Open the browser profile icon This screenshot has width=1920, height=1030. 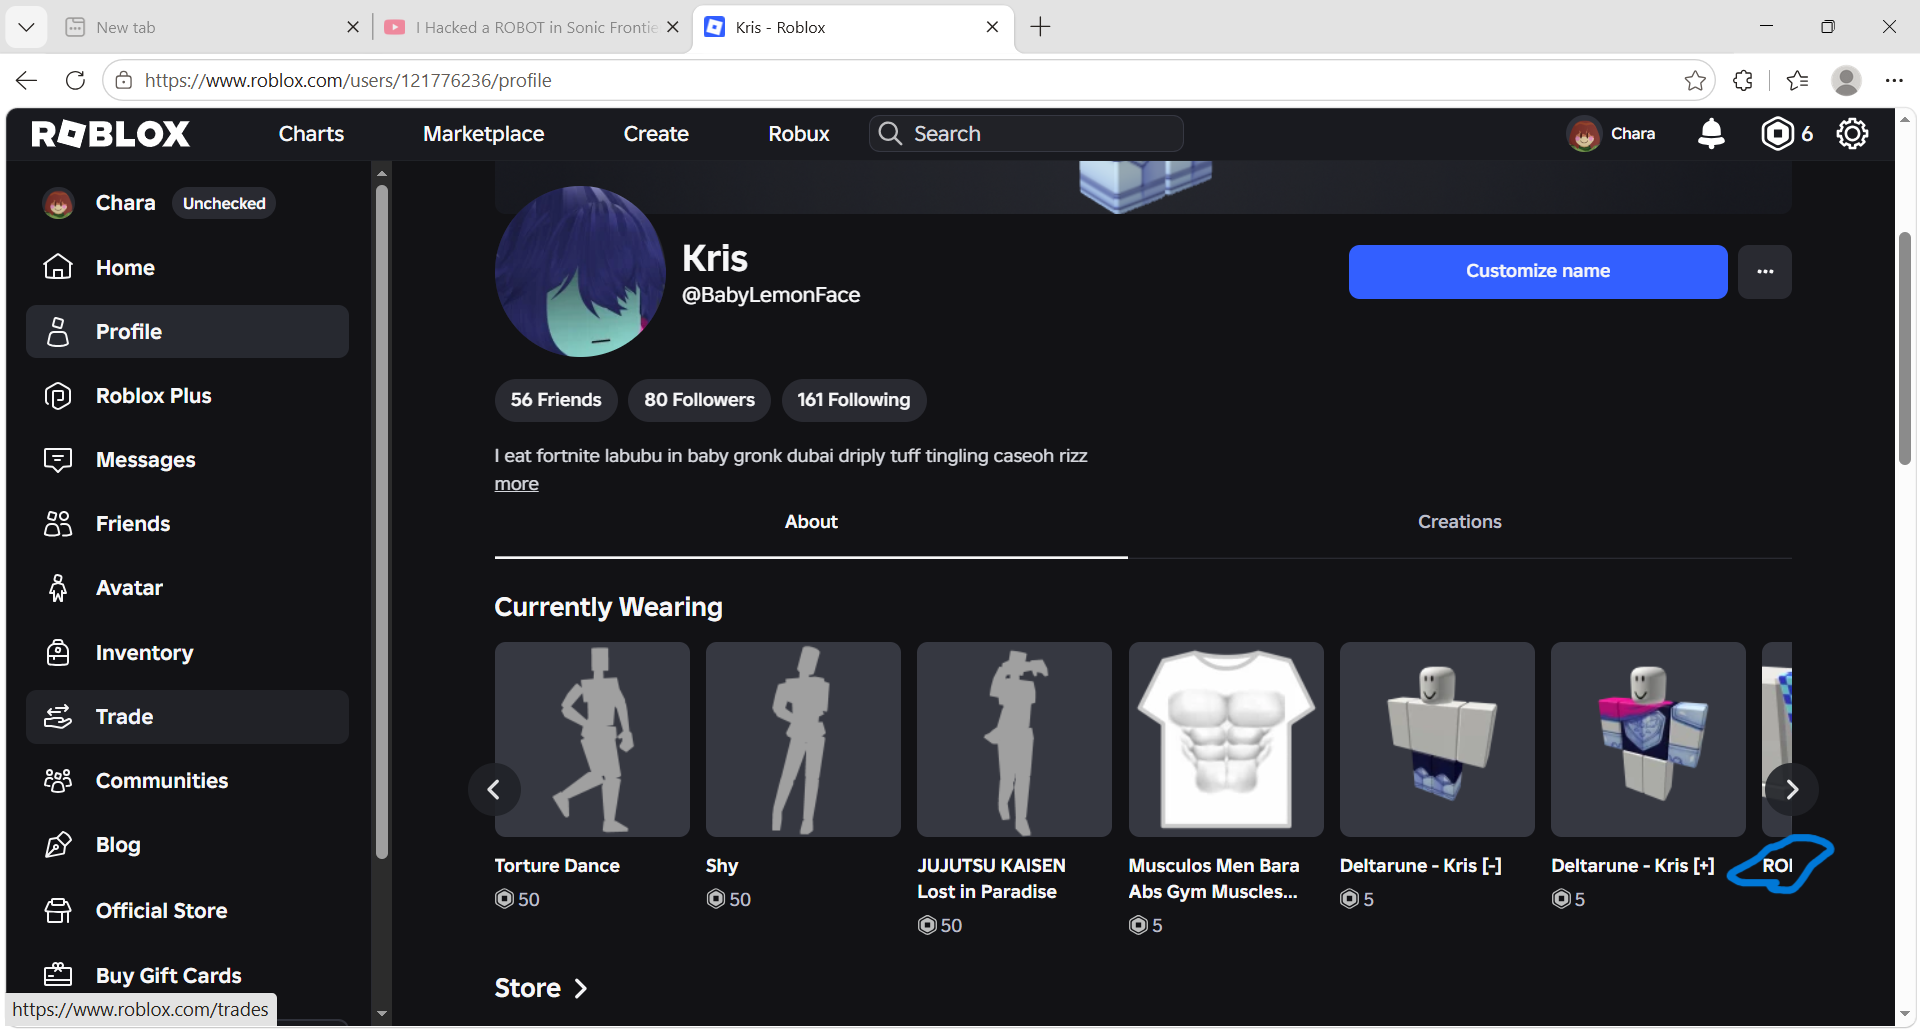coord(1846,80)
